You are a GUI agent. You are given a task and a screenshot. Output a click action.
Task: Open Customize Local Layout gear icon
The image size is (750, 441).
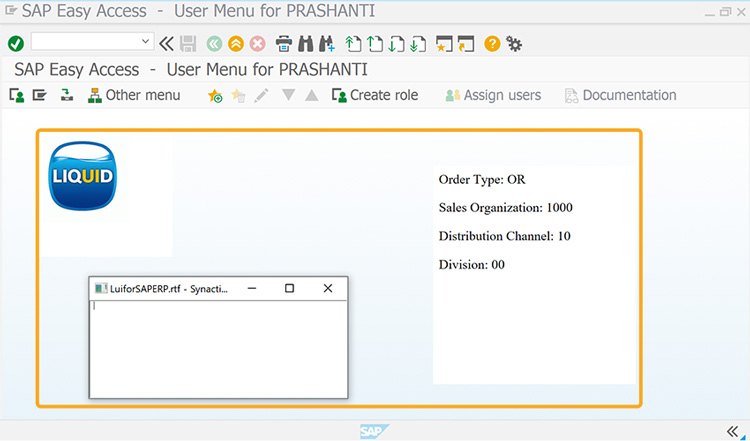pyautogui.click(x=514, y=44)
